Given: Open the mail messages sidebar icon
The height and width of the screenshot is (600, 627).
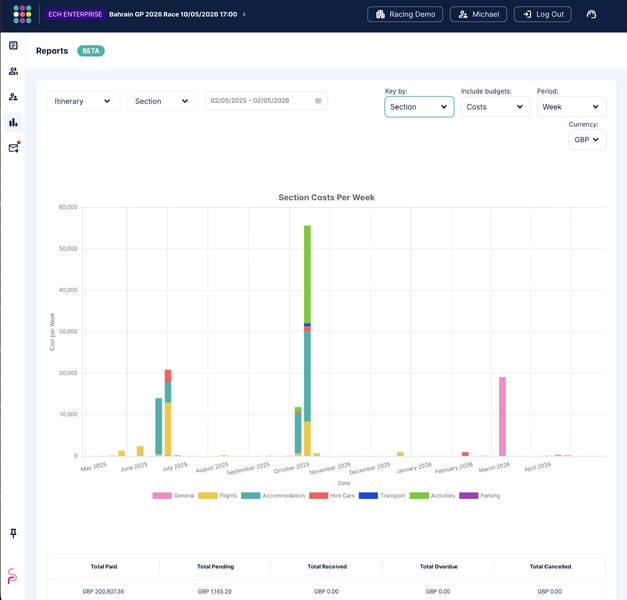Looking at the screenshot, I should pyautogui.click(x=14, y=148).
